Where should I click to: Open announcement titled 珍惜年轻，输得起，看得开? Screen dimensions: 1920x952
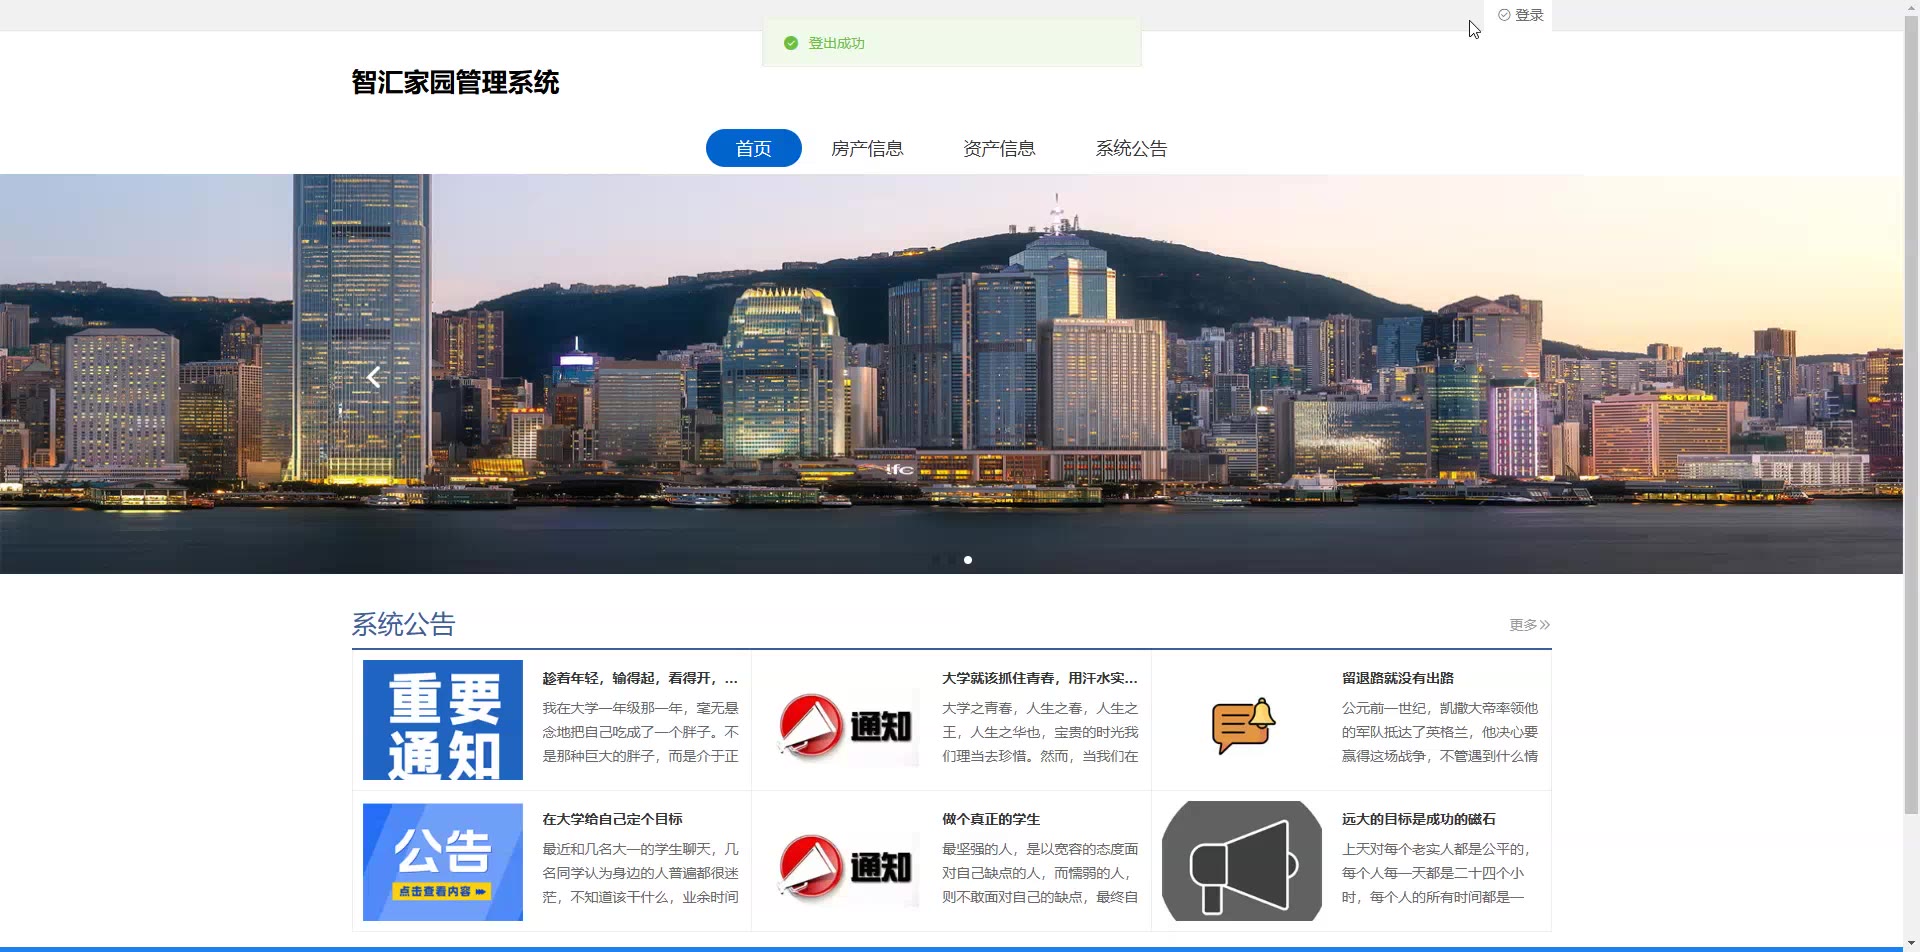click(x=640, y=678)
